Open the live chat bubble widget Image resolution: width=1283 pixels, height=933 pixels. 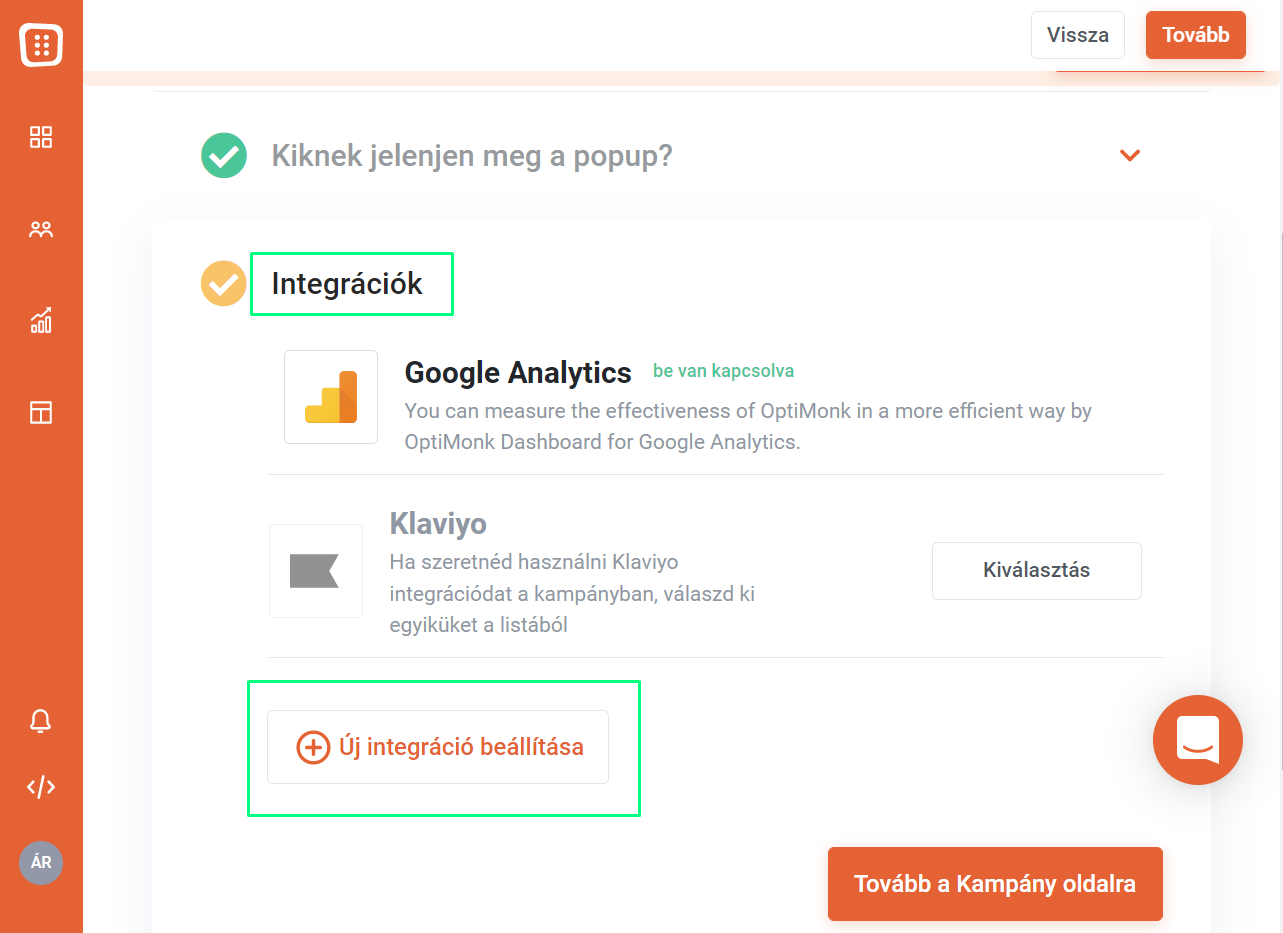pyautogui.click(x=1198, y=740)
